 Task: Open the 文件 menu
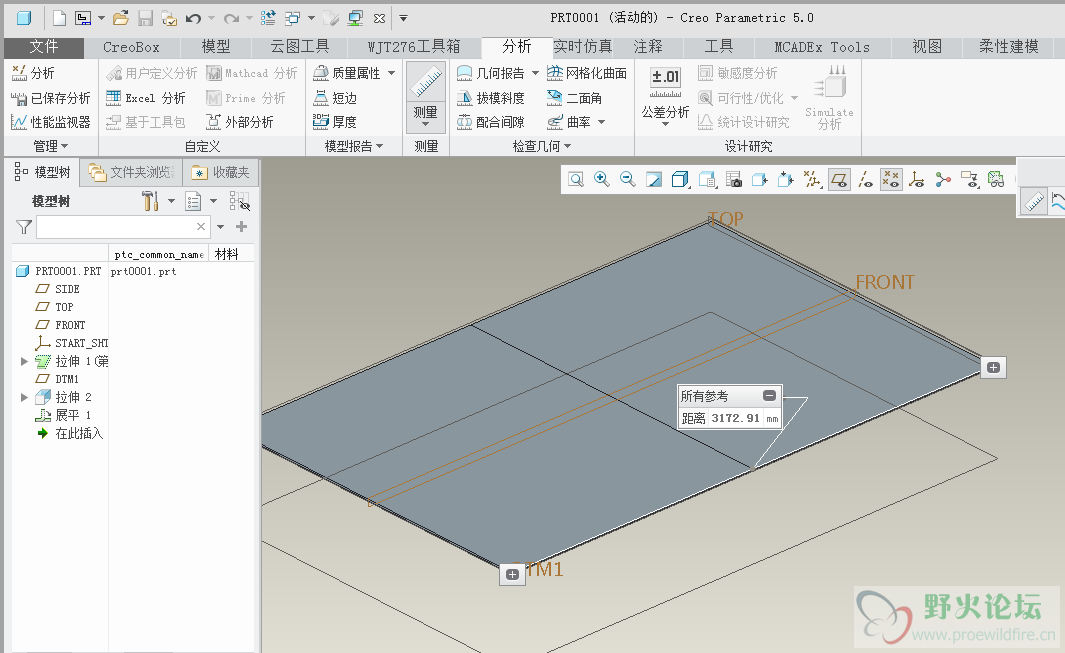(44, 47)
